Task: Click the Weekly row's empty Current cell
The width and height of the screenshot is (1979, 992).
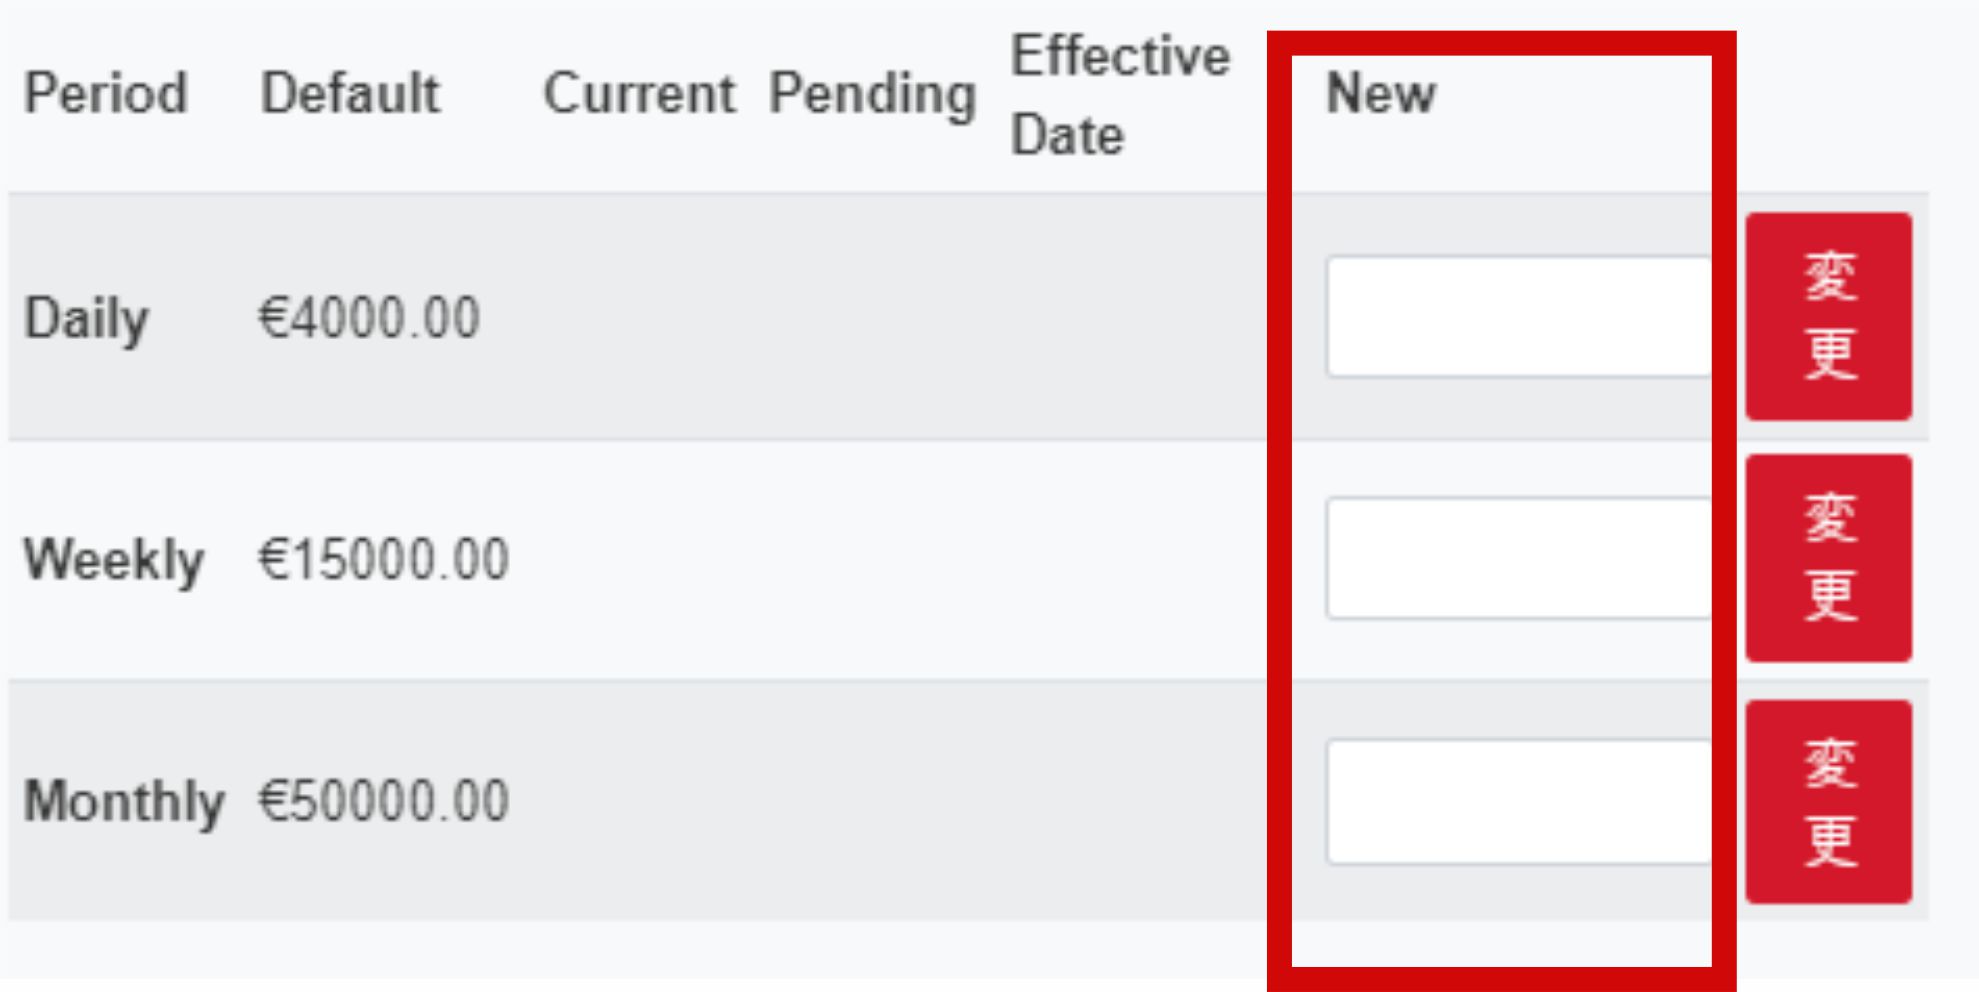Action: click(x=639, y=559)
